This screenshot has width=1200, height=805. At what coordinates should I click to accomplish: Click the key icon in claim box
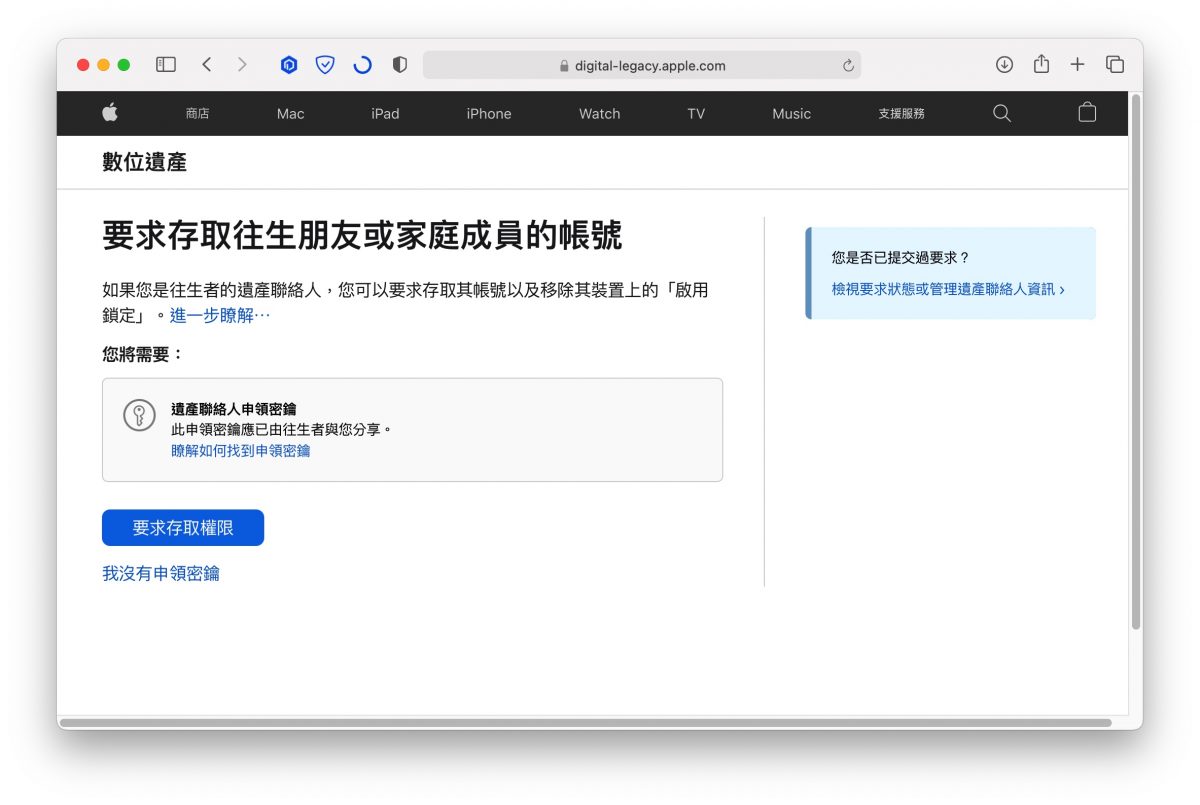139,415
